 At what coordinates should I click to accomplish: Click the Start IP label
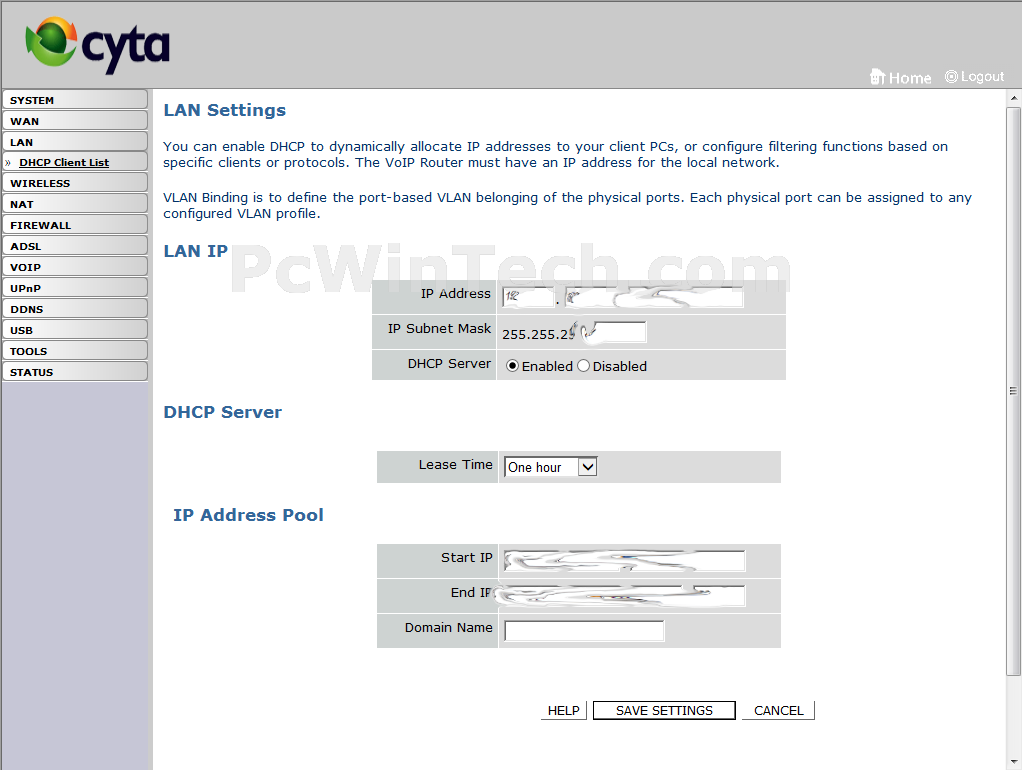tap(467, 557)
